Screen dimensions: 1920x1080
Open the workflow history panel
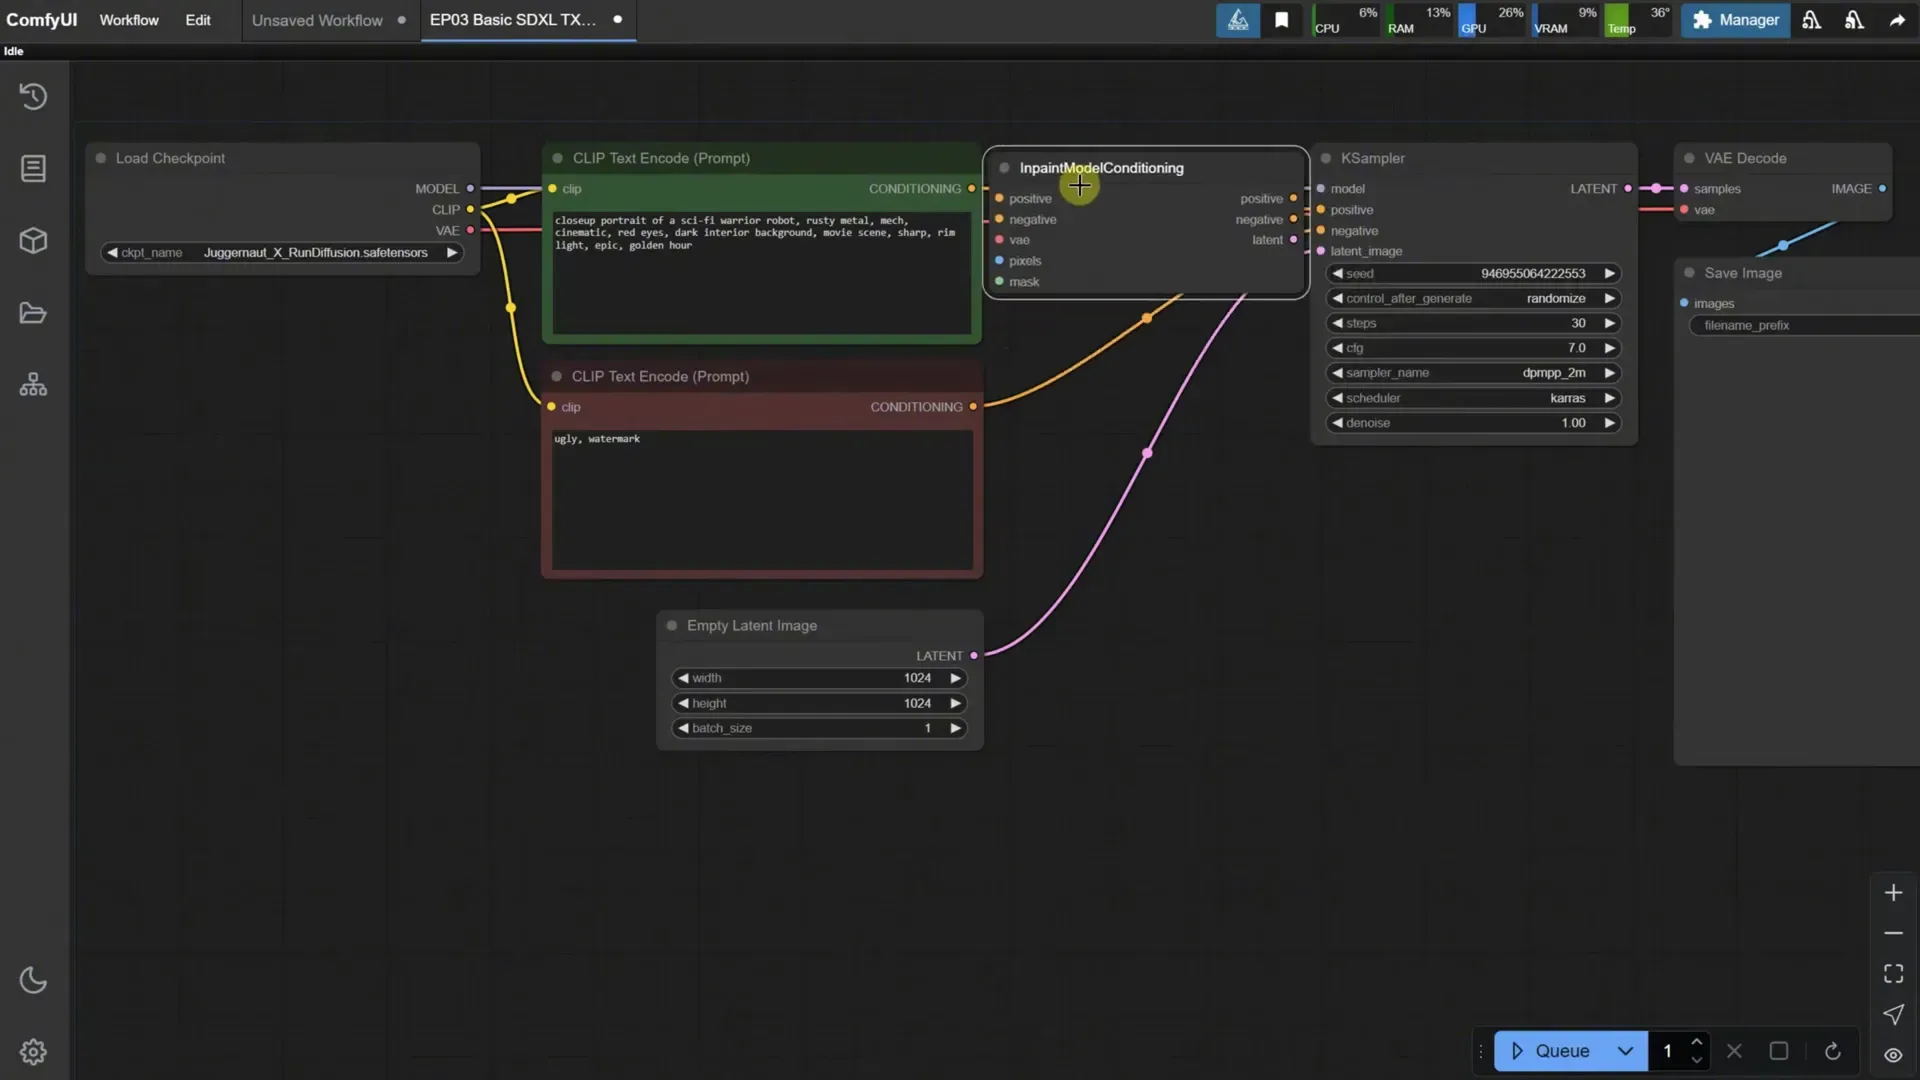(33, 96)
